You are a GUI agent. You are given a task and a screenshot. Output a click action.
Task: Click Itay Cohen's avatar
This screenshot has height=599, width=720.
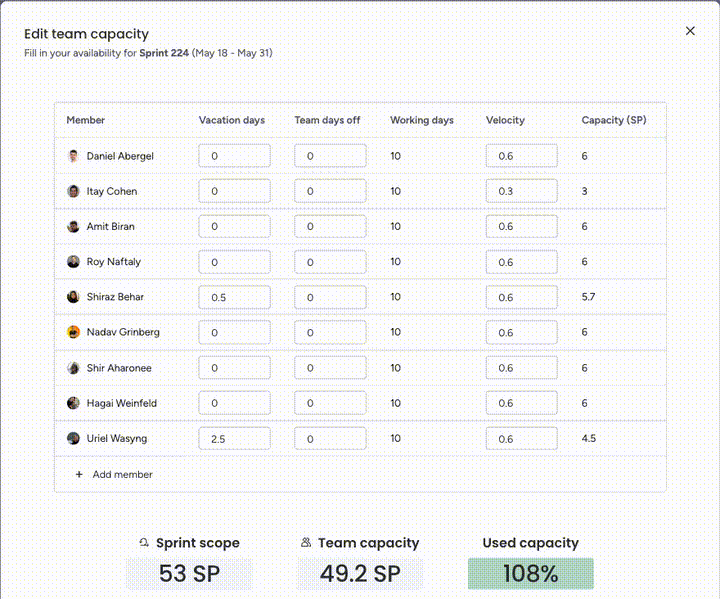(x=73, y=191)
